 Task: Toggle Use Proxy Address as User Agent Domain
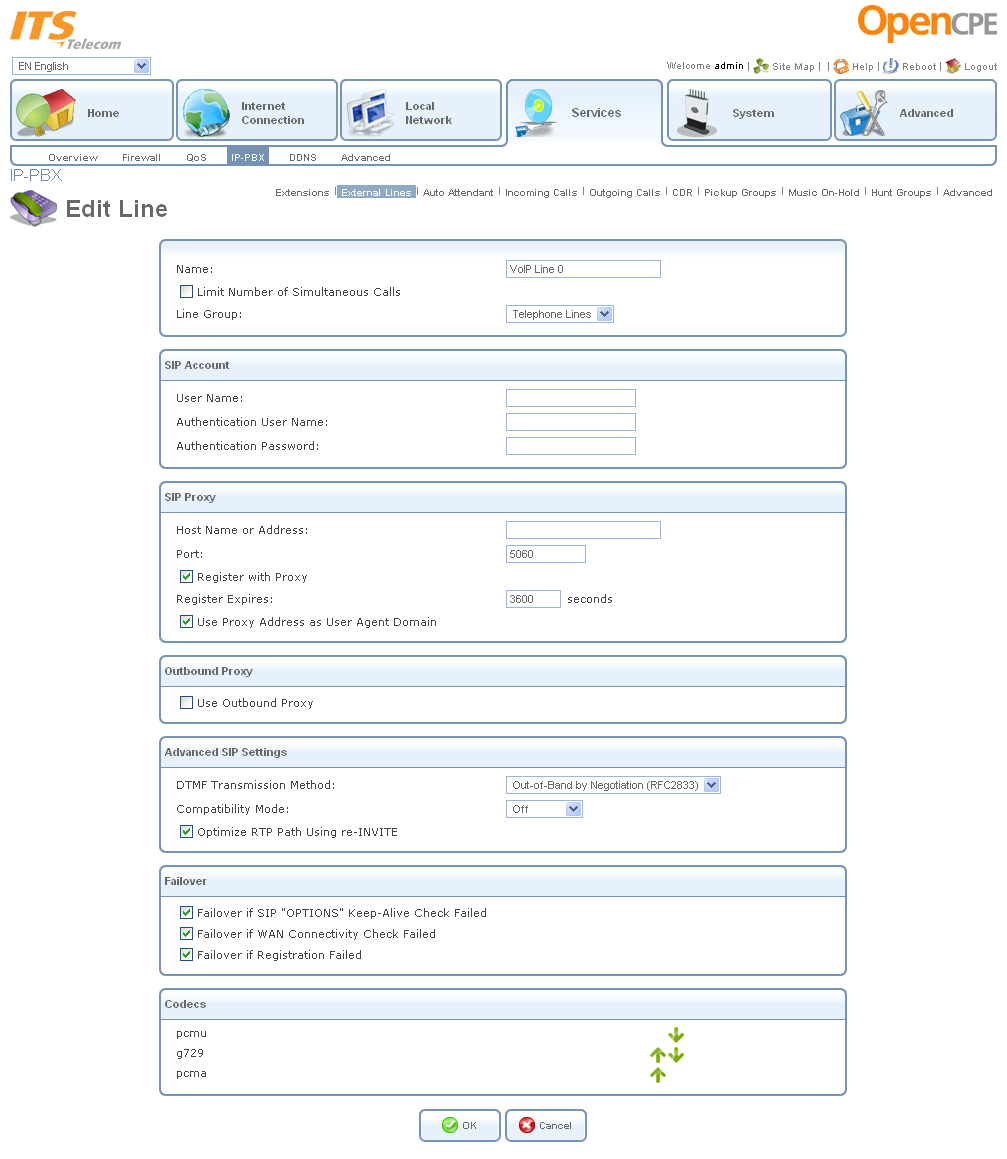[x=186, y=622]
